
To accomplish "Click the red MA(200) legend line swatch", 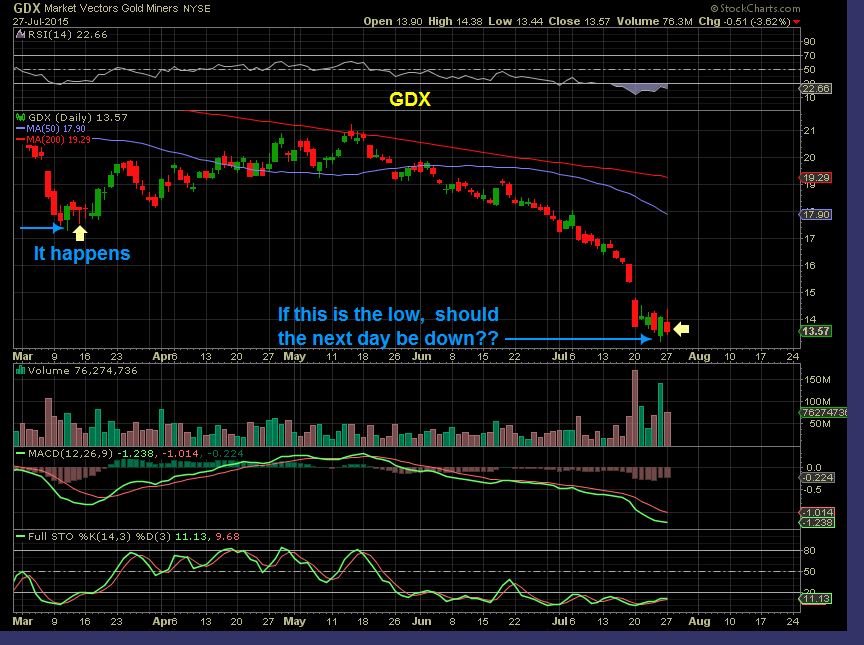I will 22,141.
